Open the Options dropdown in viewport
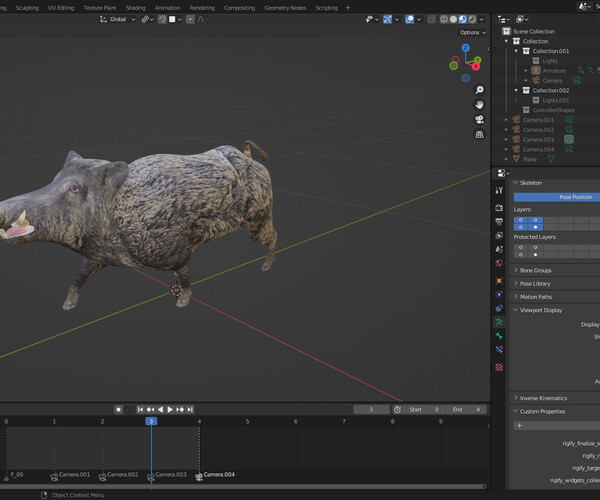This screenshot has width=600, height=500. [473, 33]
